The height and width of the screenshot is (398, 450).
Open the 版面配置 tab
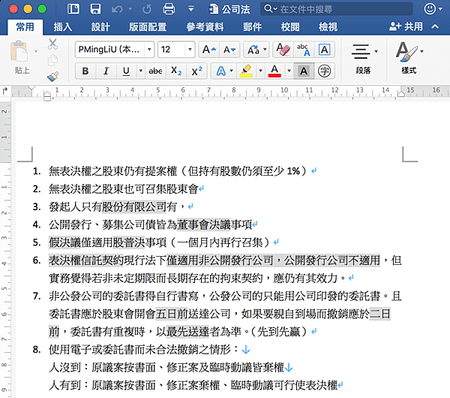pos(148,27)
